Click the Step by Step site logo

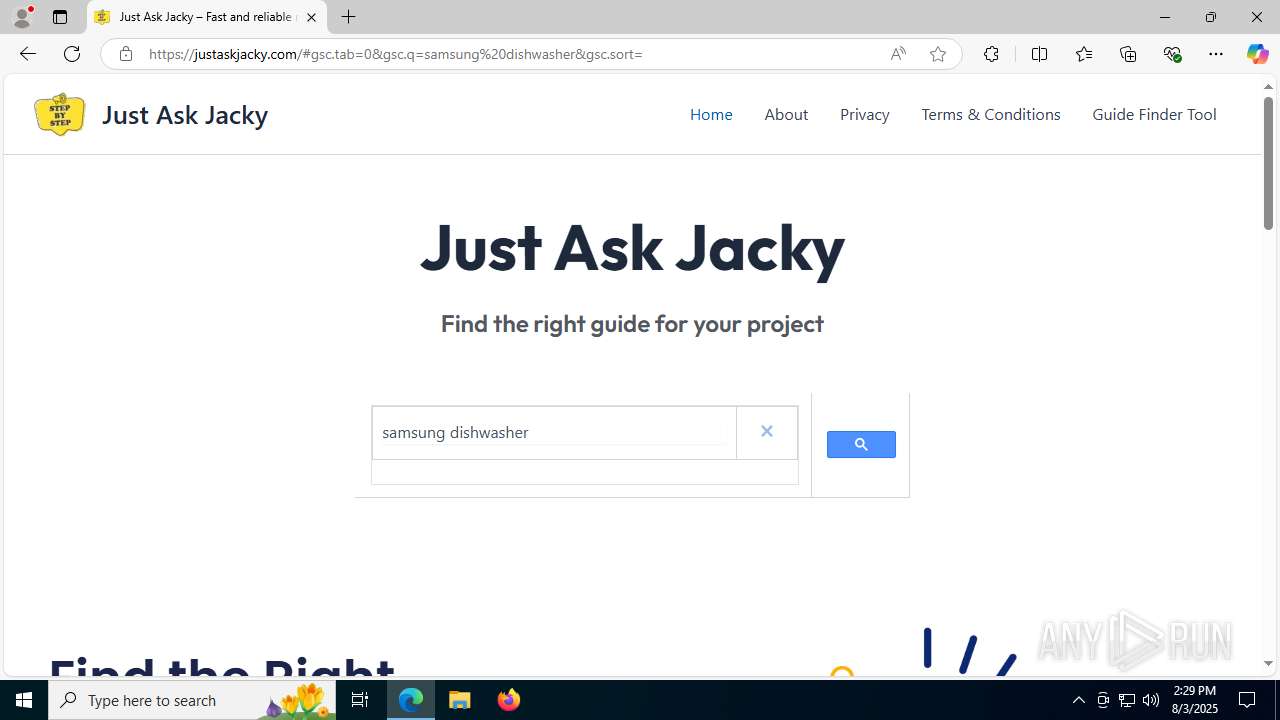point(60,114)
